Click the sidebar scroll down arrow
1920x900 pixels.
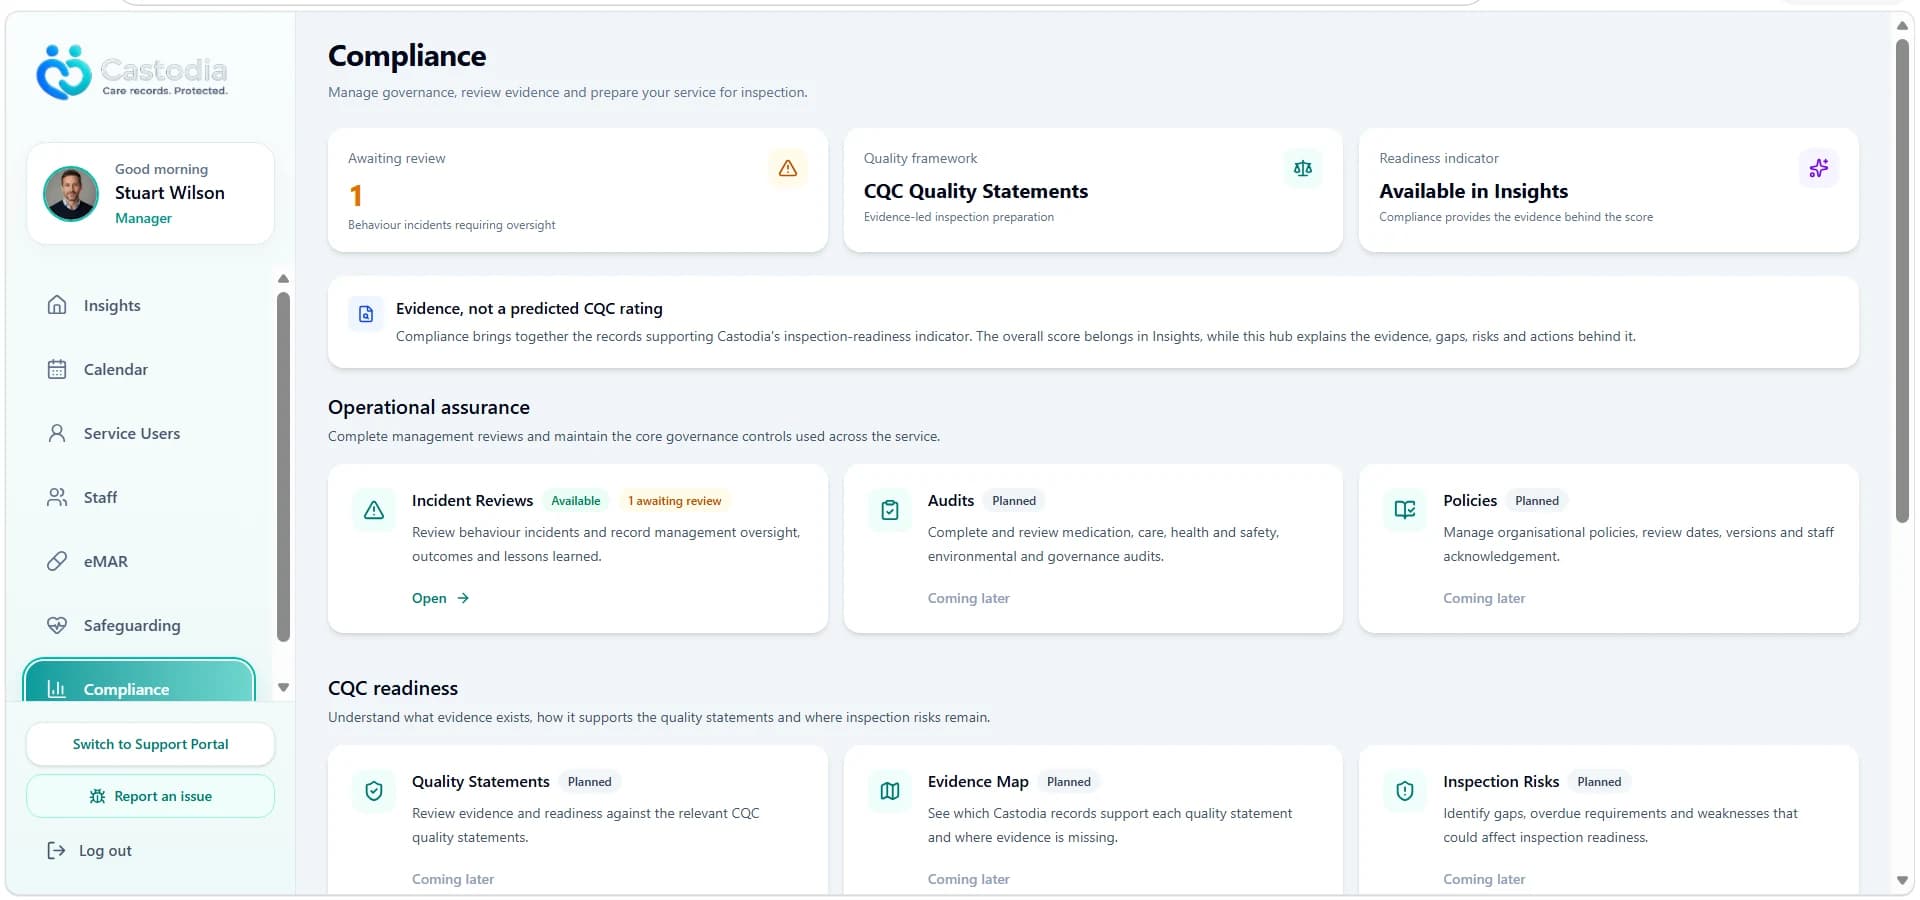(283, 687)
